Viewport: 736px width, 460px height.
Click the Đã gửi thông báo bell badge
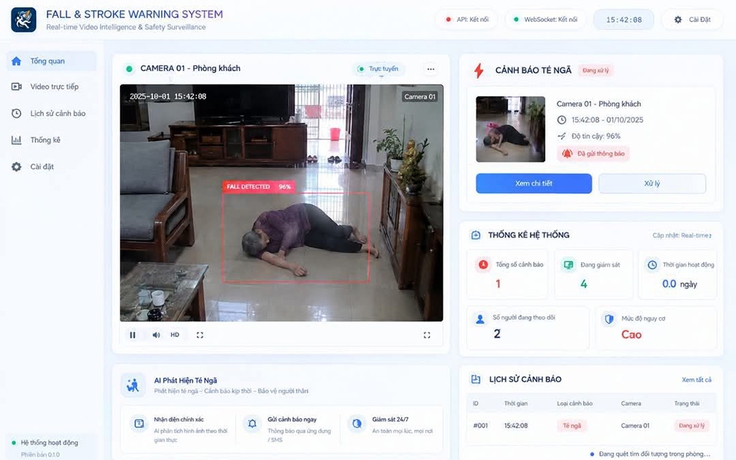click(x=593, y=153)
